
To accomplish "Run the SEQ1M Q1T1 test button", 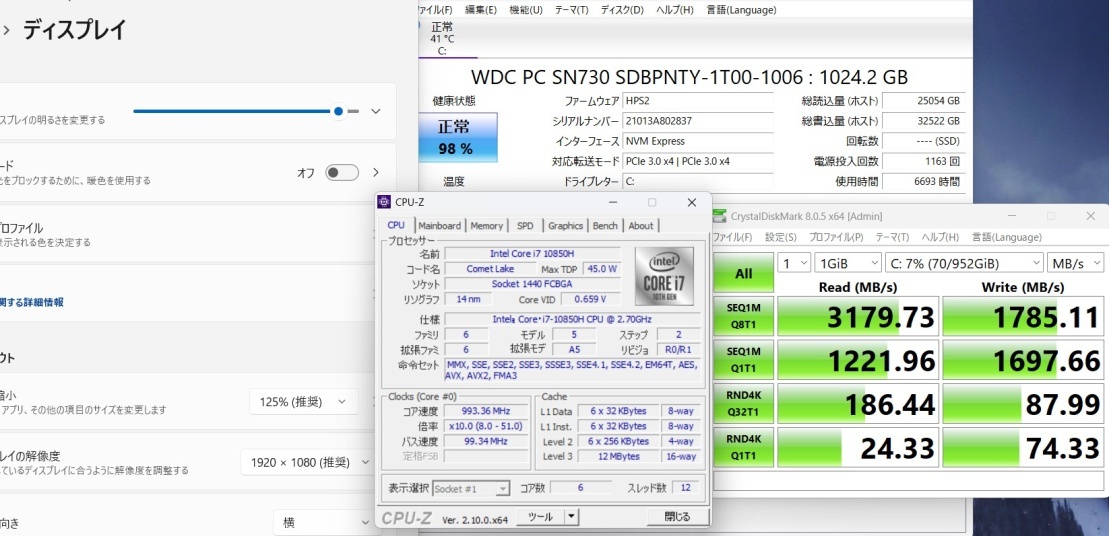I will coord(743,360).
